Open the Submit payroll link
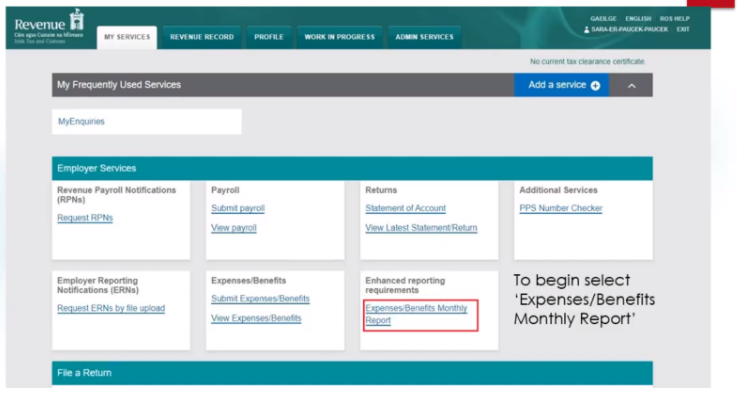This screenshot has height=409, width=737. click(238, 208)
